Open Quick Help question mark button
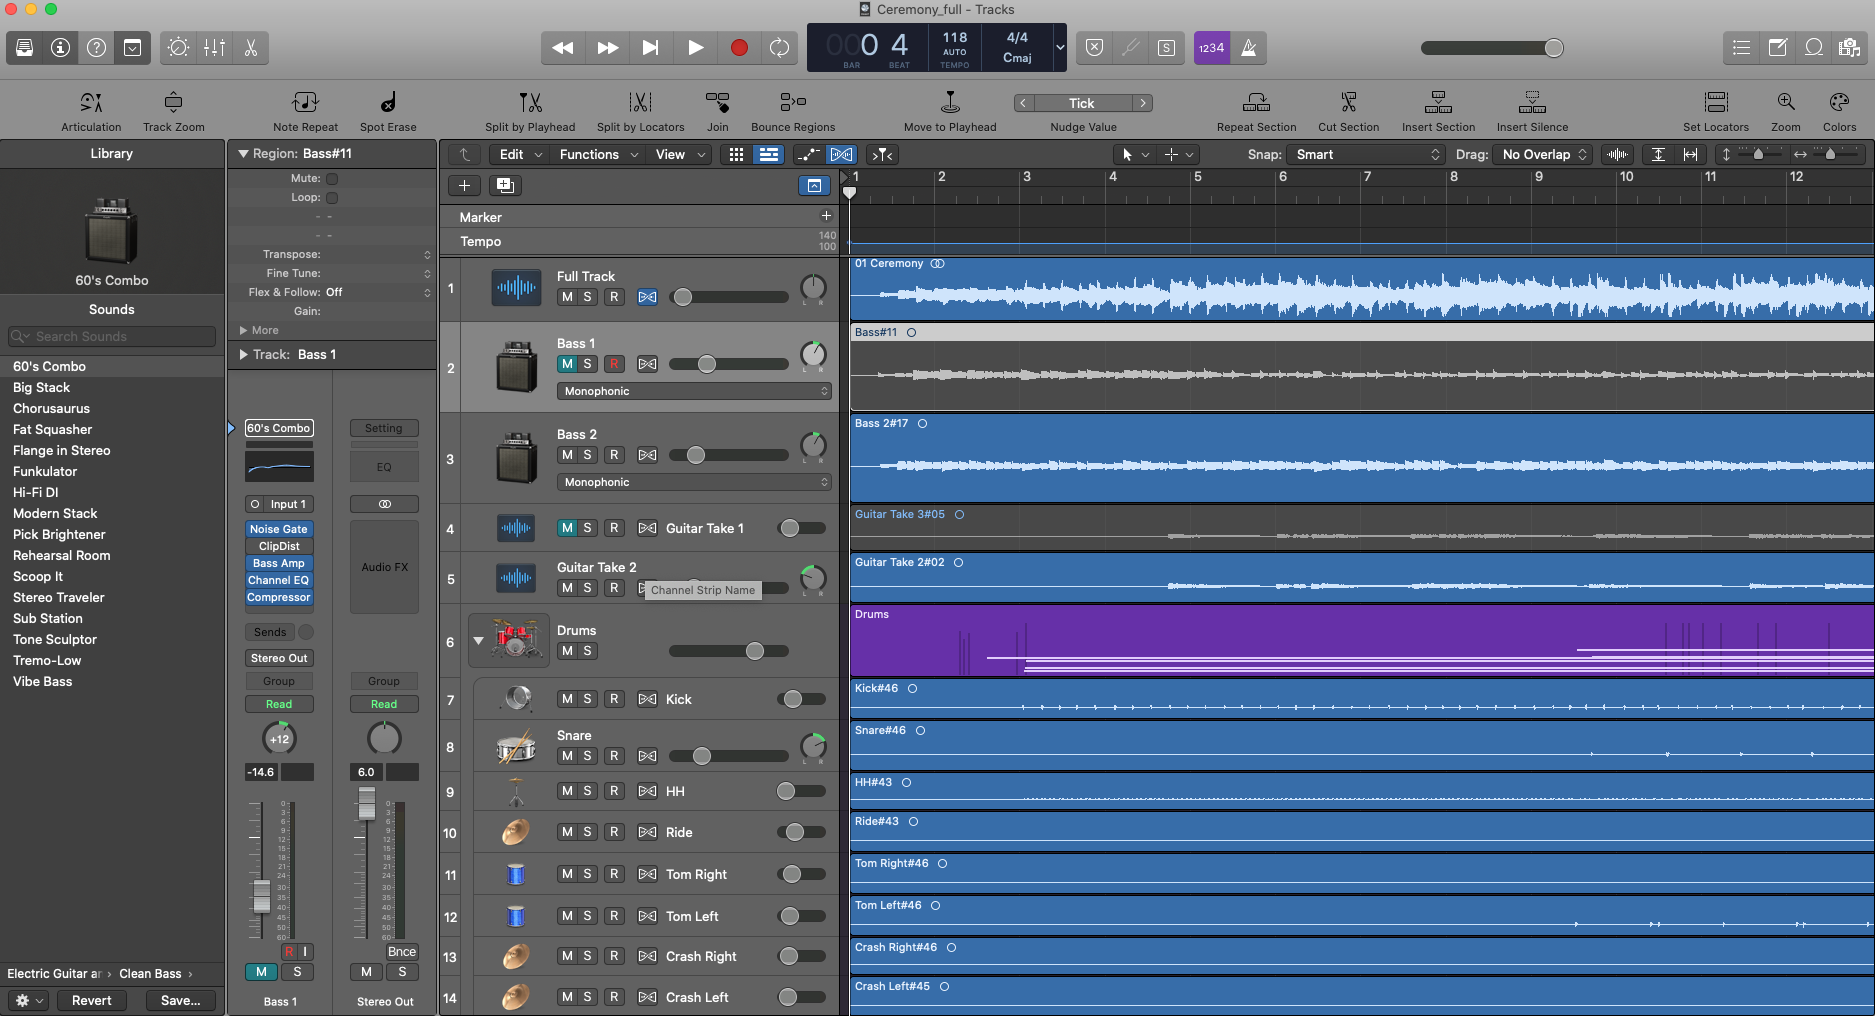The height and width of the screenshot is (1016, 1875). [97, 47]
